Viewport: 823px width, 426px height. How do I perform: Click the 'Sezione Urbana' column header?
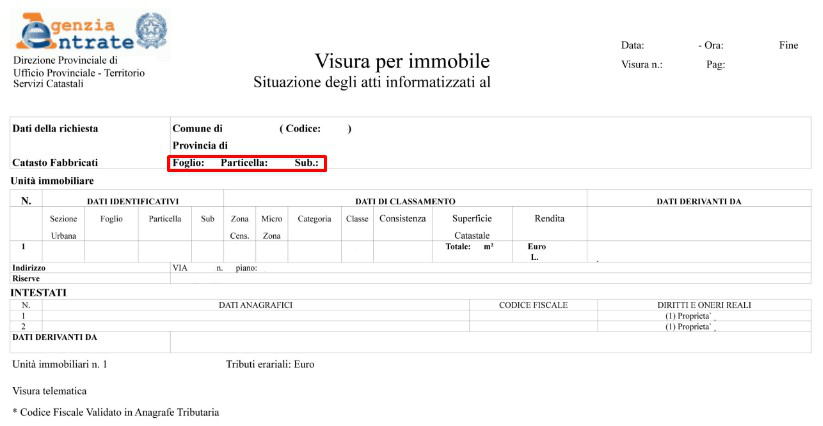(64, 227)
